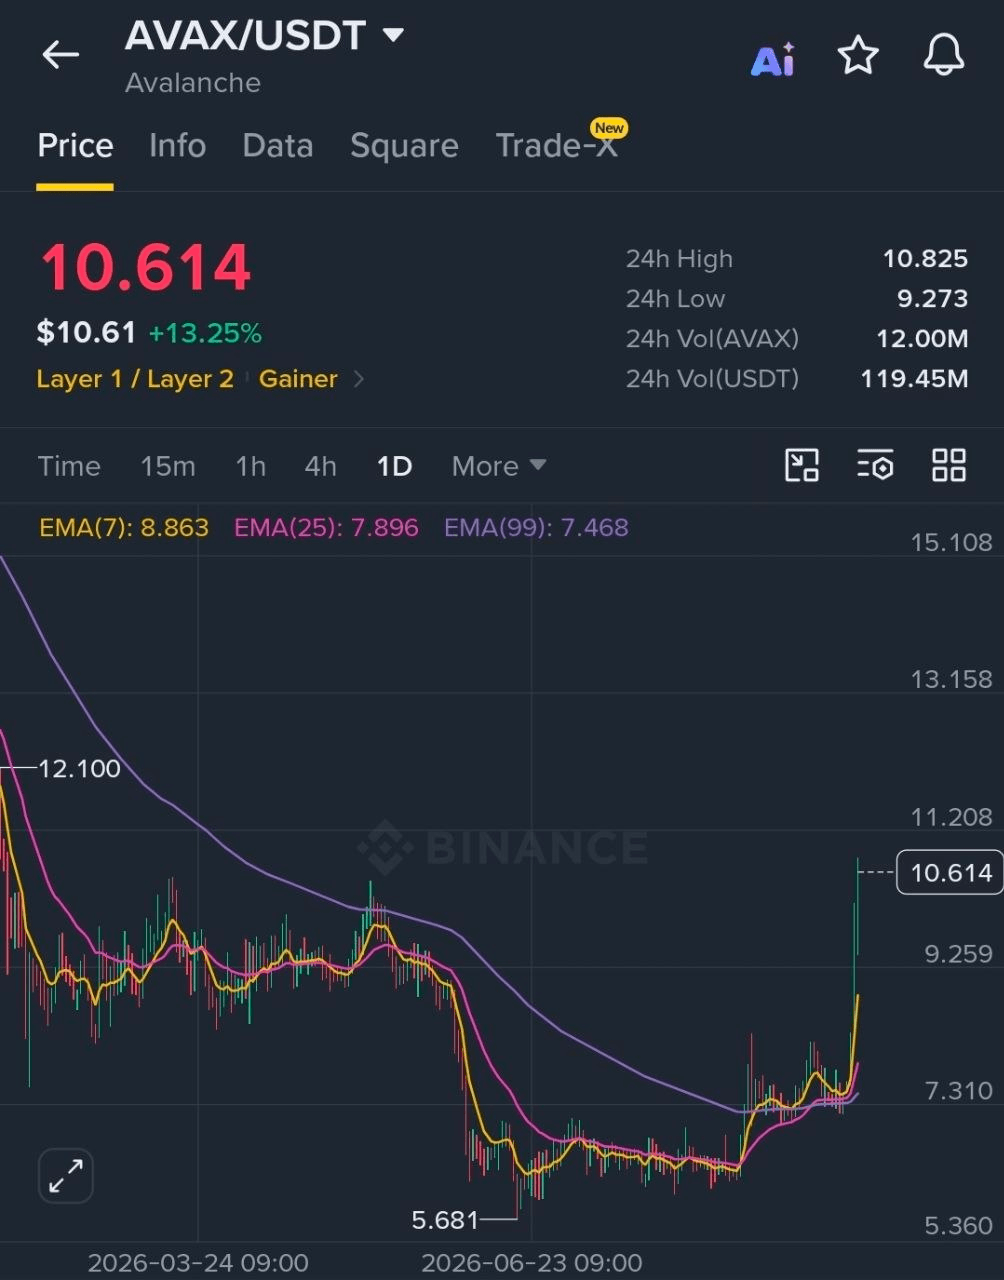Switch to the Price tab
Image resolution: width=1004 pixels, height=1280 pixels.
(75, 146)
